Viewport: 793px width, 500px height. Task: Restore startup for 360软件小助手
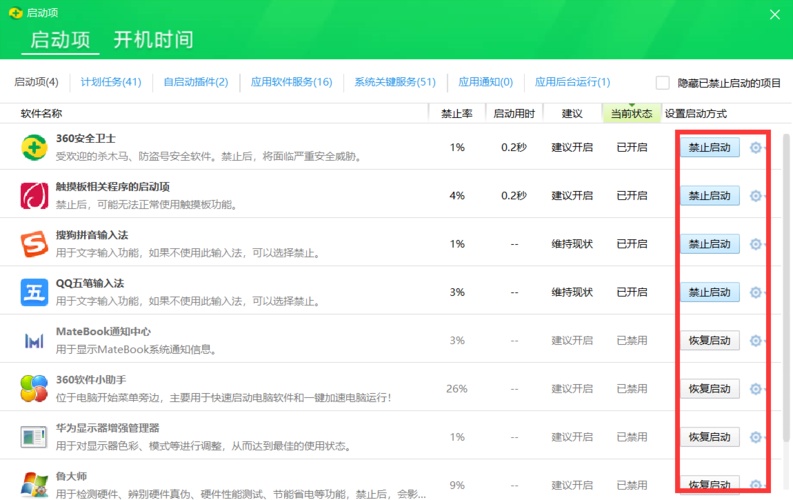point(710,389)
